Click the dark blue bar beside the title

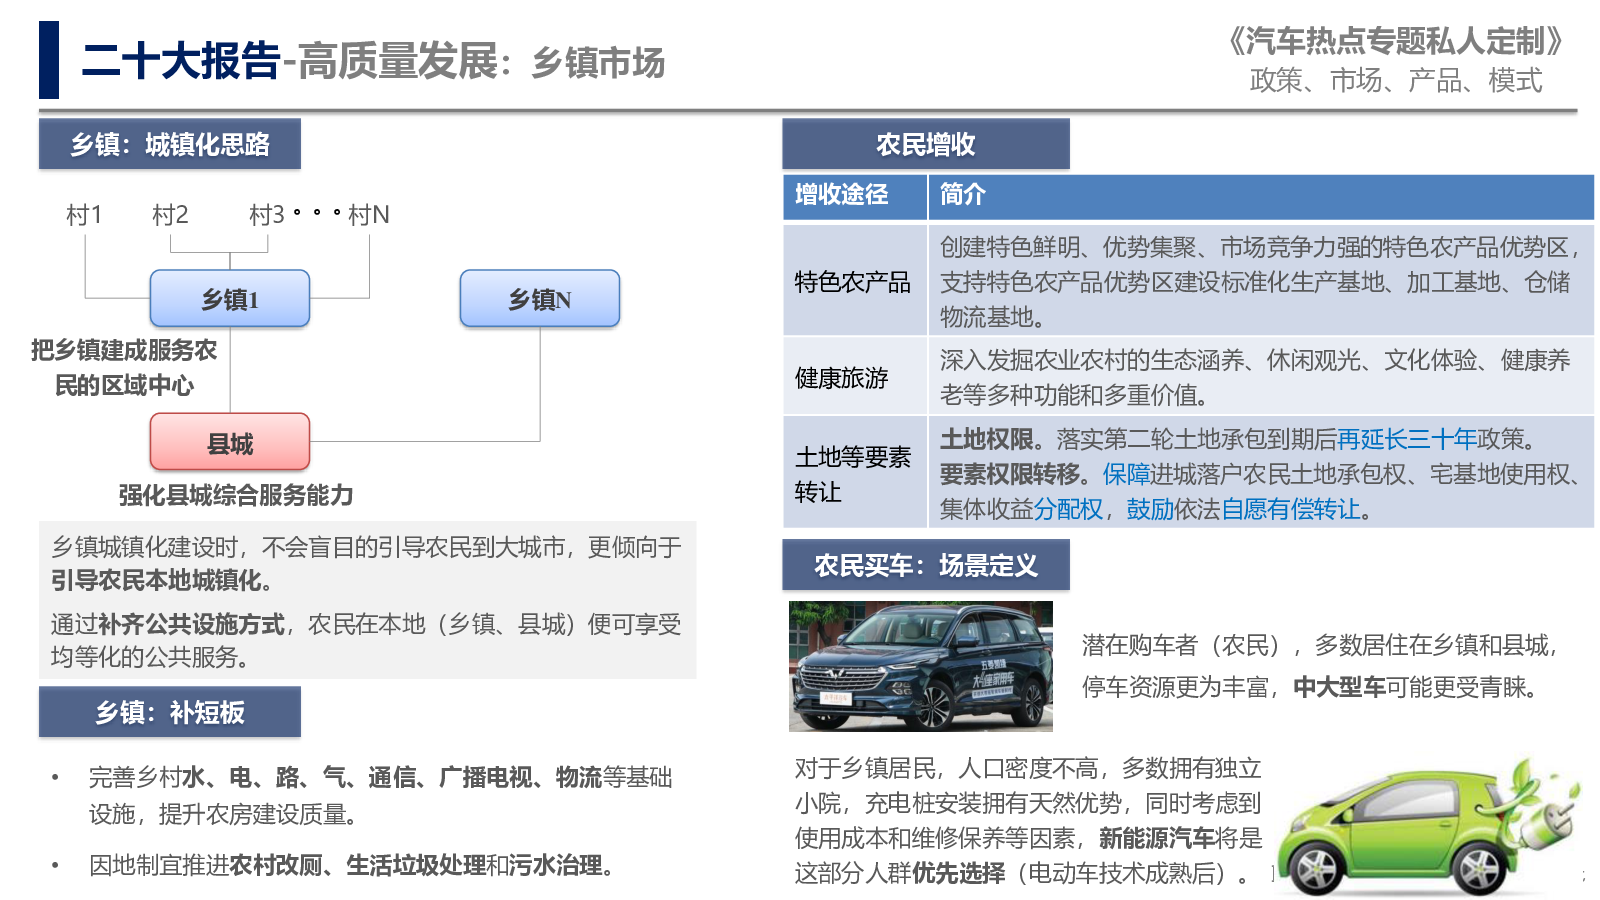click(48, 60)
